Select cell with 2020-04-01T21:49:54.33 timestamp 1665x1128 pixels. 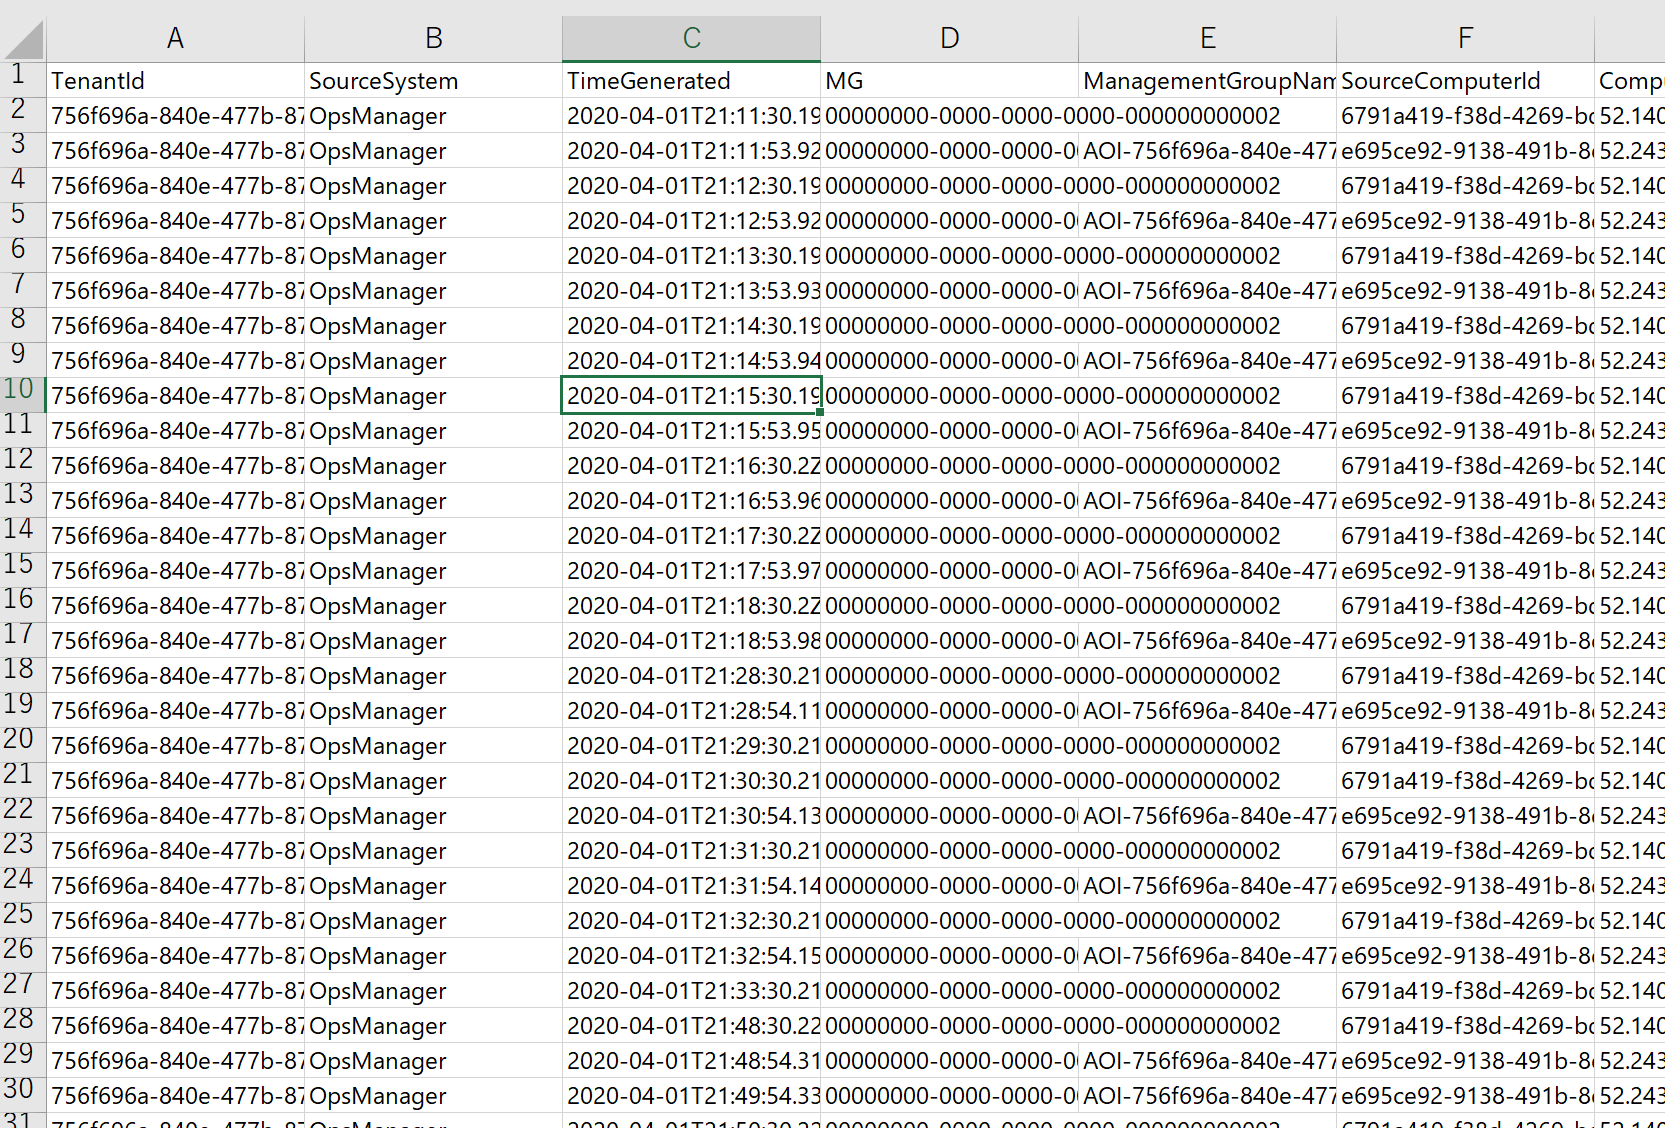[691, 1095]
